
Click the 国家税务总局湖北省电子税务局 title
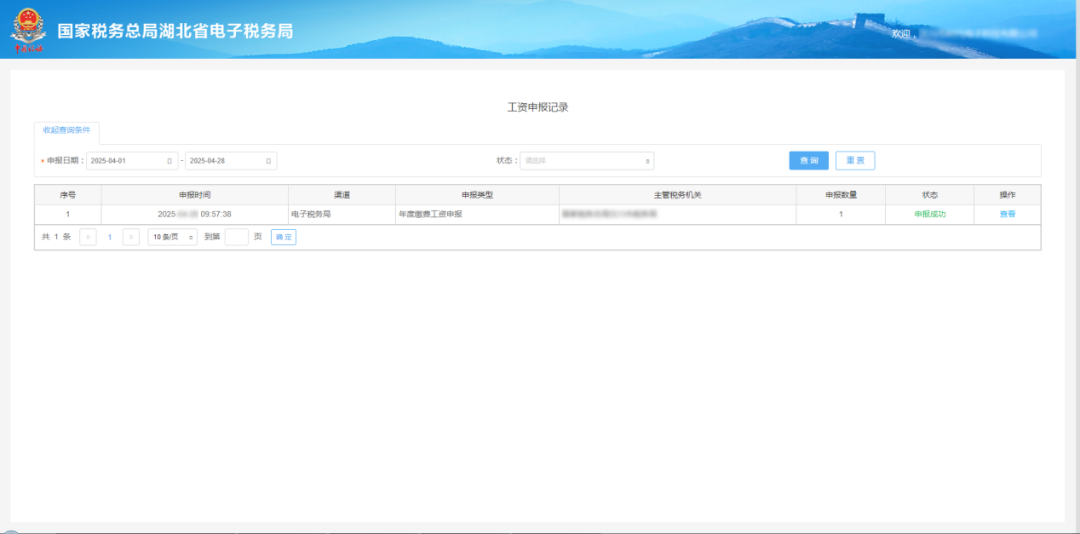tap(175, 31)
